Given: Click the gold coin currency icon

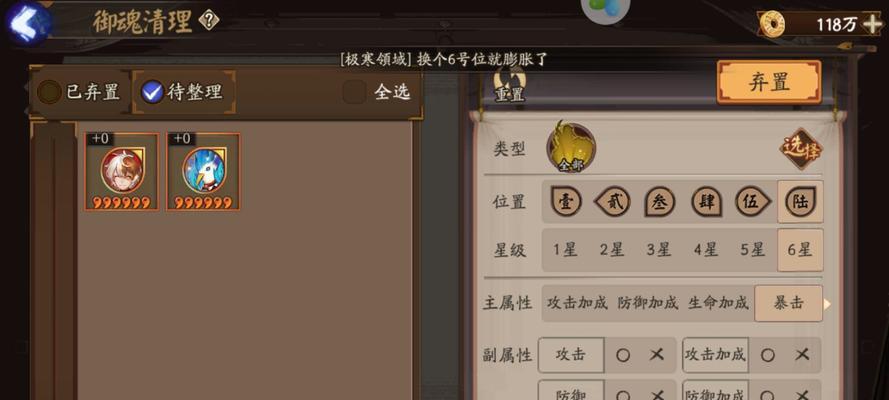Looking at the screenshot, I should (772, 24).
